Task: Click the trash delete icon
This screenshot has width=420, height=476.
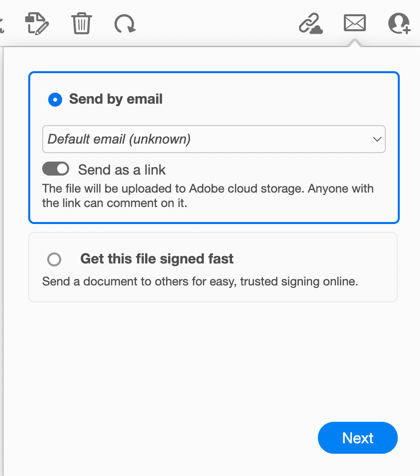Action: click(x=81, y=23)
